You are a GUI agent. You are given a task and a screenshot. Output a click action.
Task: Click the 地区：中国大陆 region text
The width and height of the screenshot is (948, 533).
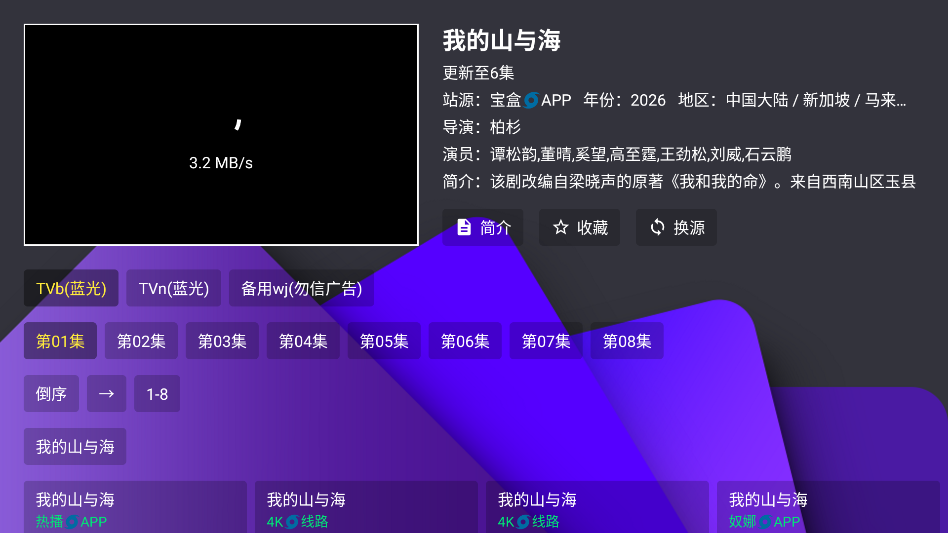[792, 100]
